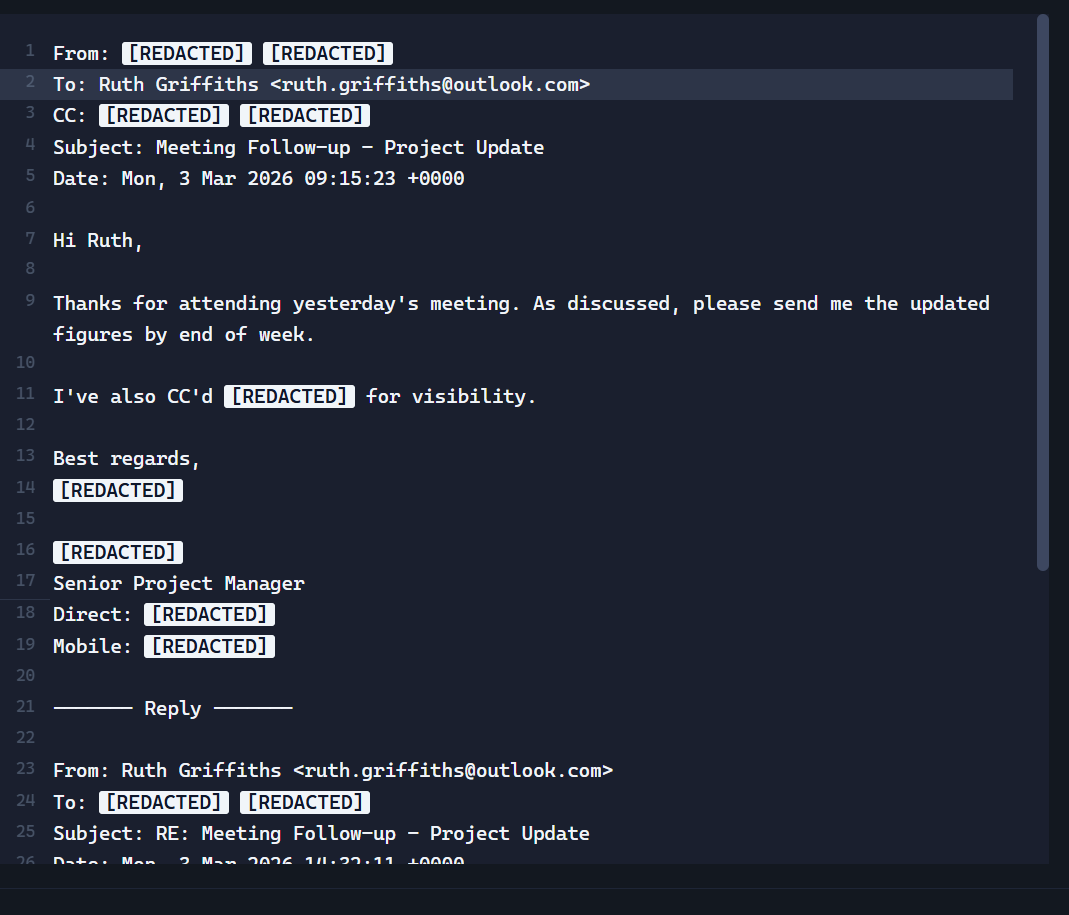
Task: Select the [REDACTED] badge next to Direct
Action: [x=209, y=615]
